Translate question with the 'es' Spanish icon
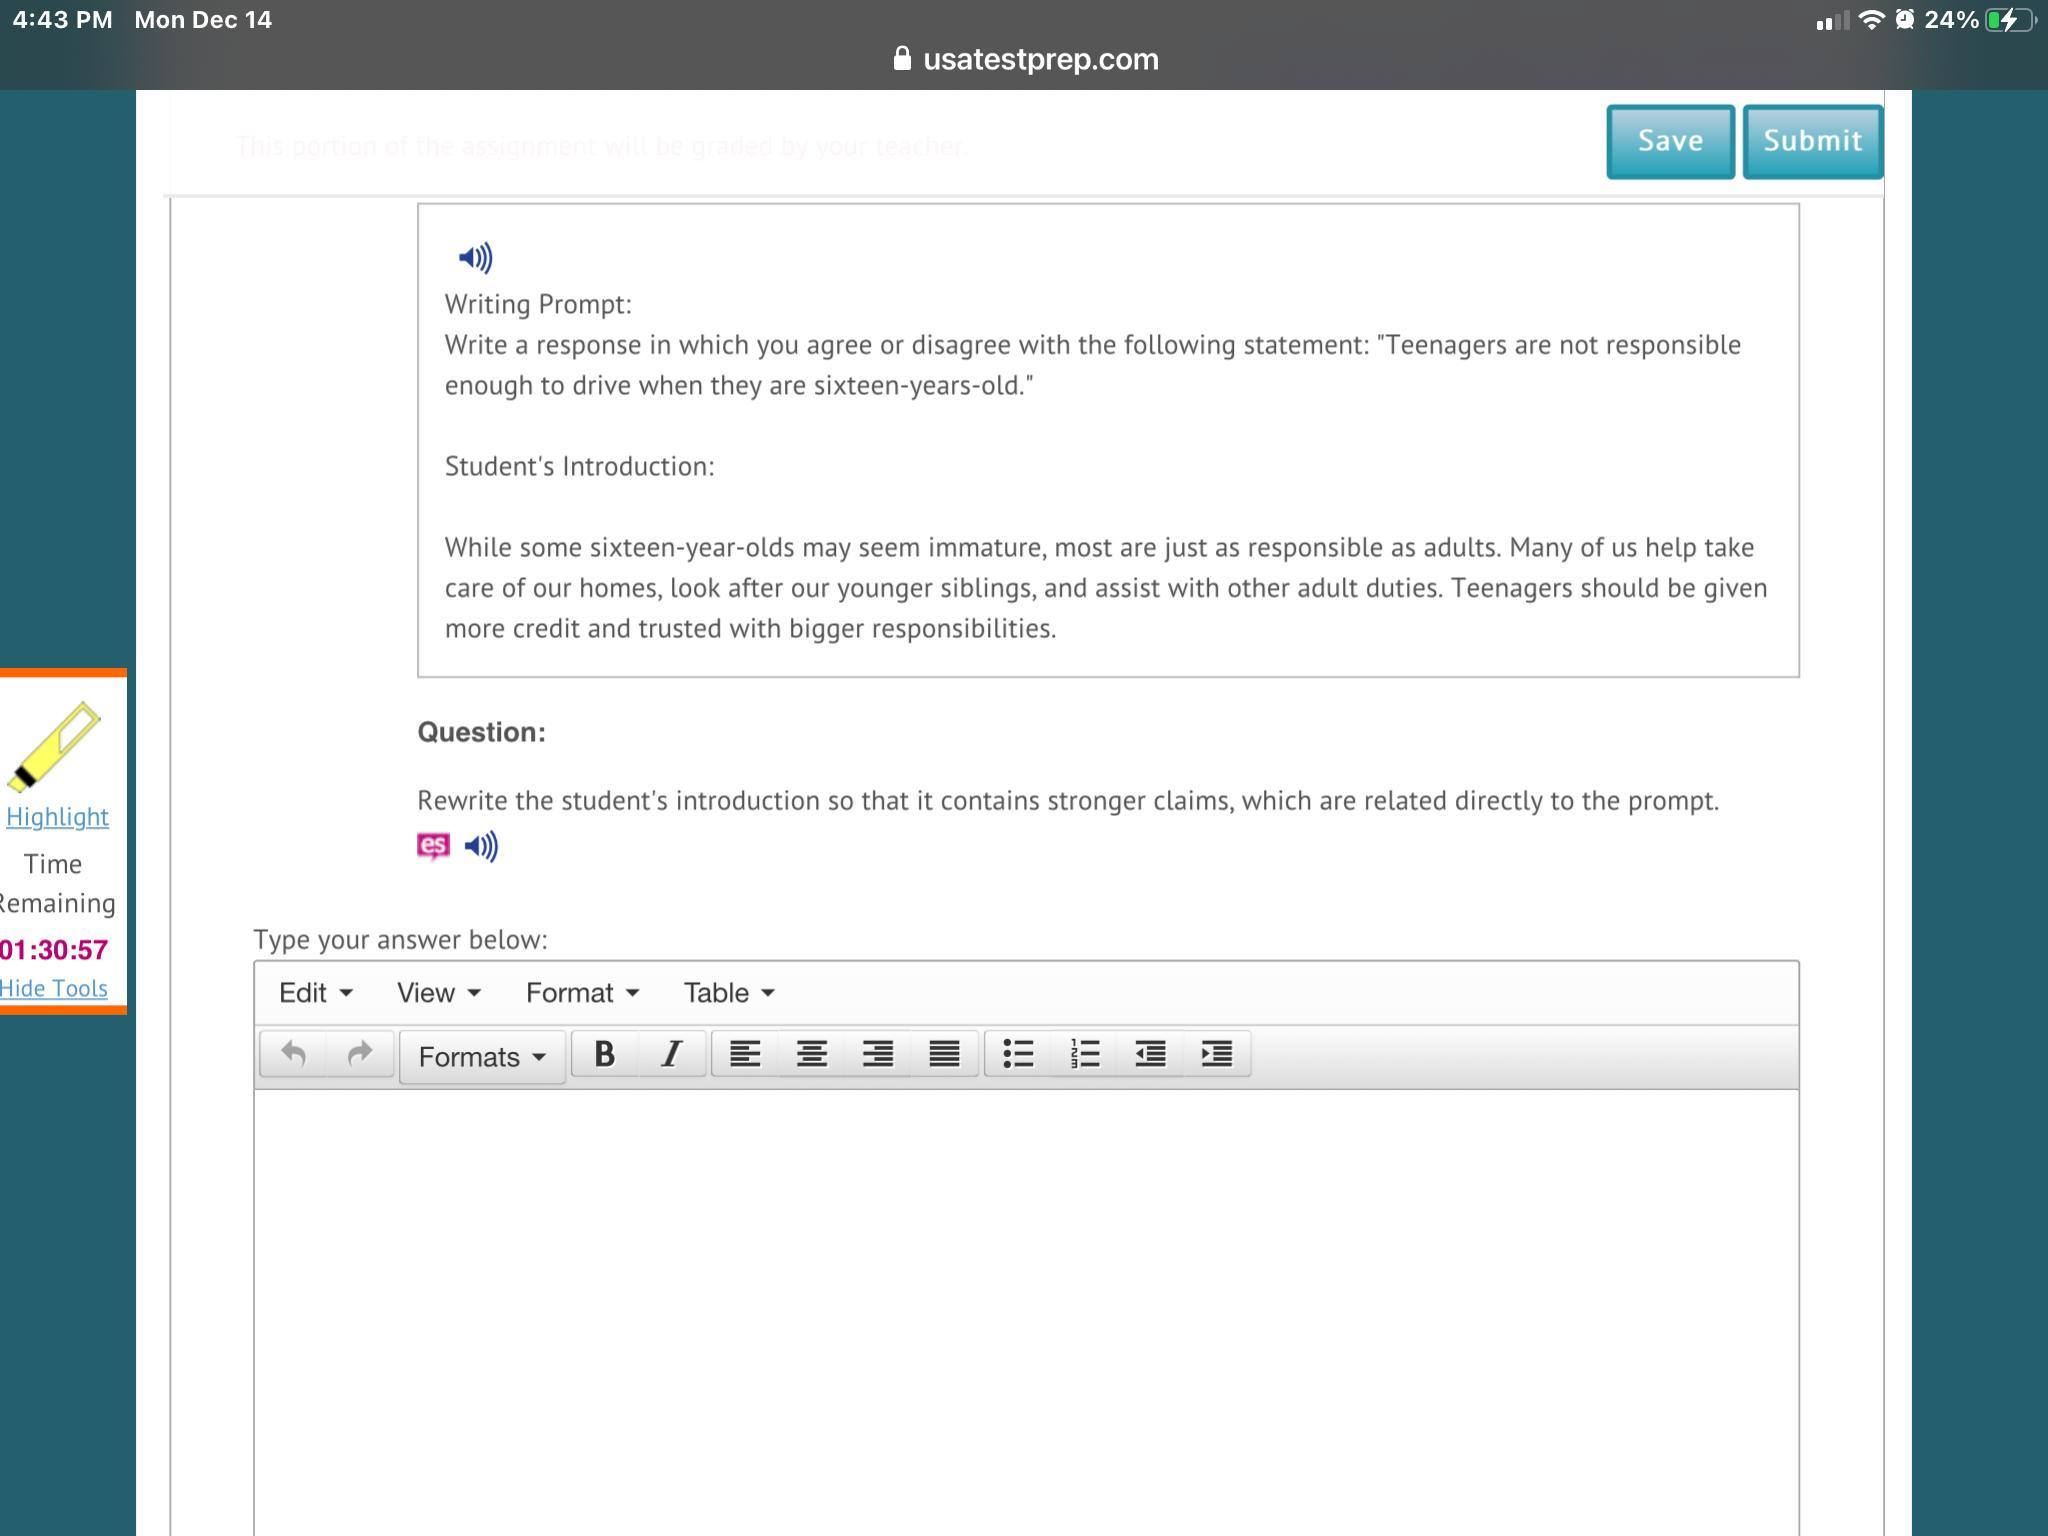Viewport: 2048px width, 1536px height. 433,846
